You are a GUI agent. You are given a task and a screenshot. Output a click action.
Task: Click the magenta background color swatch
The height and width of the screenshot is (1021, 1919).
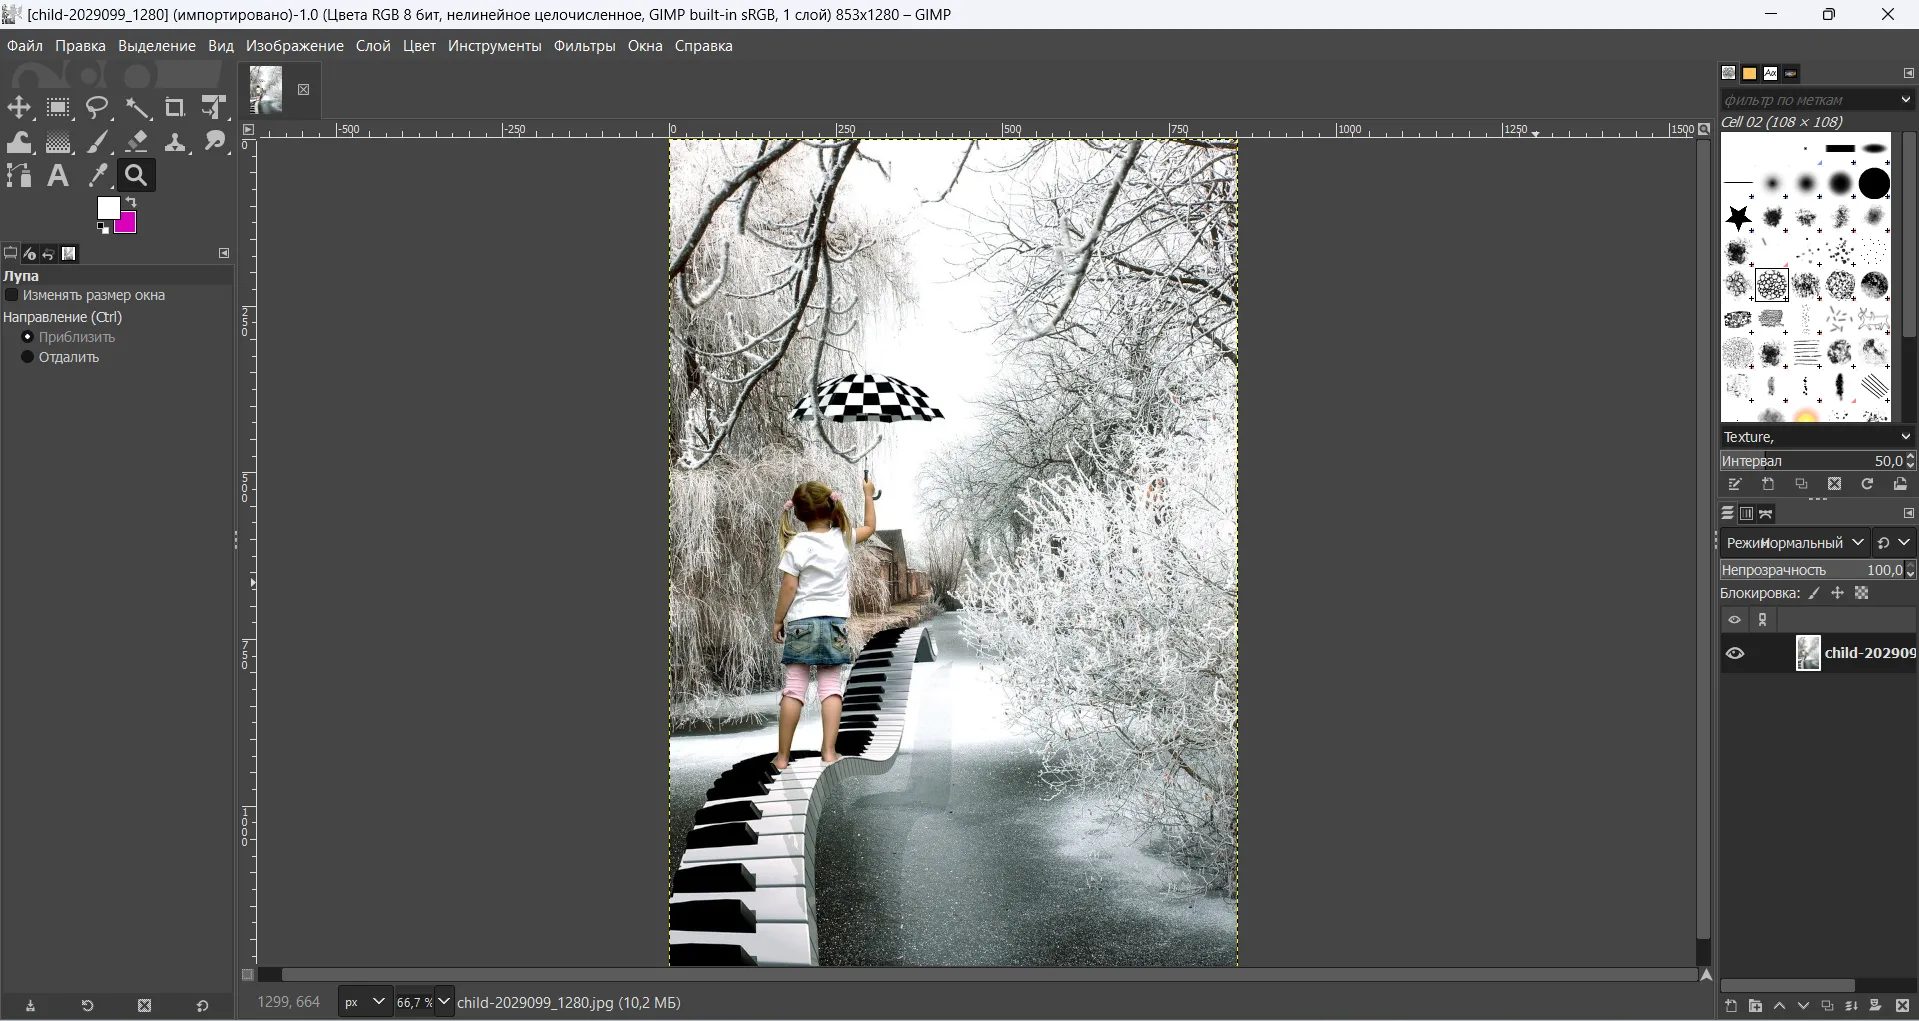127,224
